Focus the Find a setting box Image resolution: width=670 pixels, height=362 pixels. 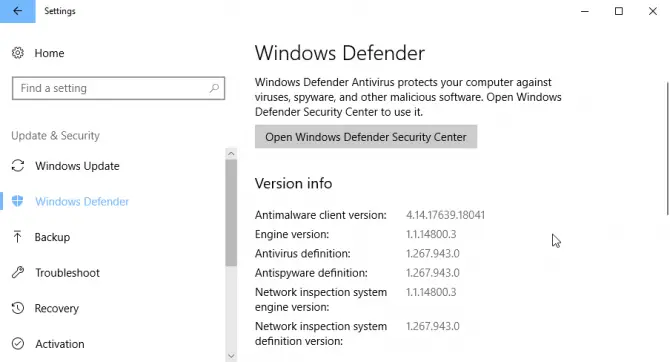tap(118, 88)
